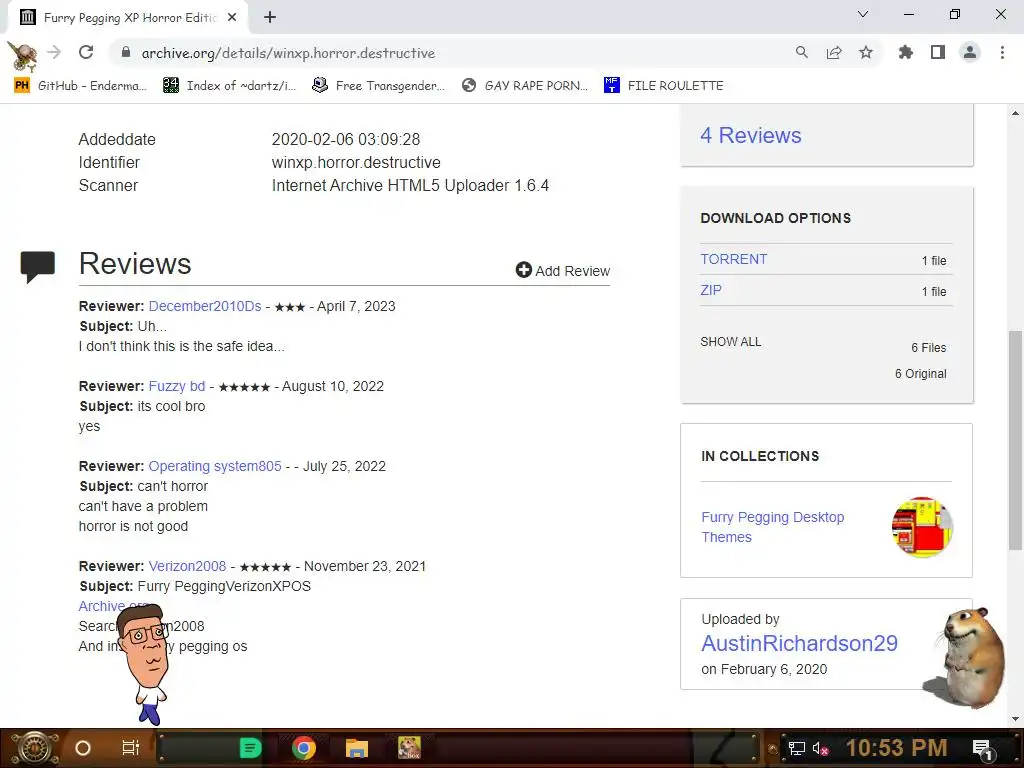
Task: Click the 10:53 PM taskbar clock
Action: click(x=897, y=748)
